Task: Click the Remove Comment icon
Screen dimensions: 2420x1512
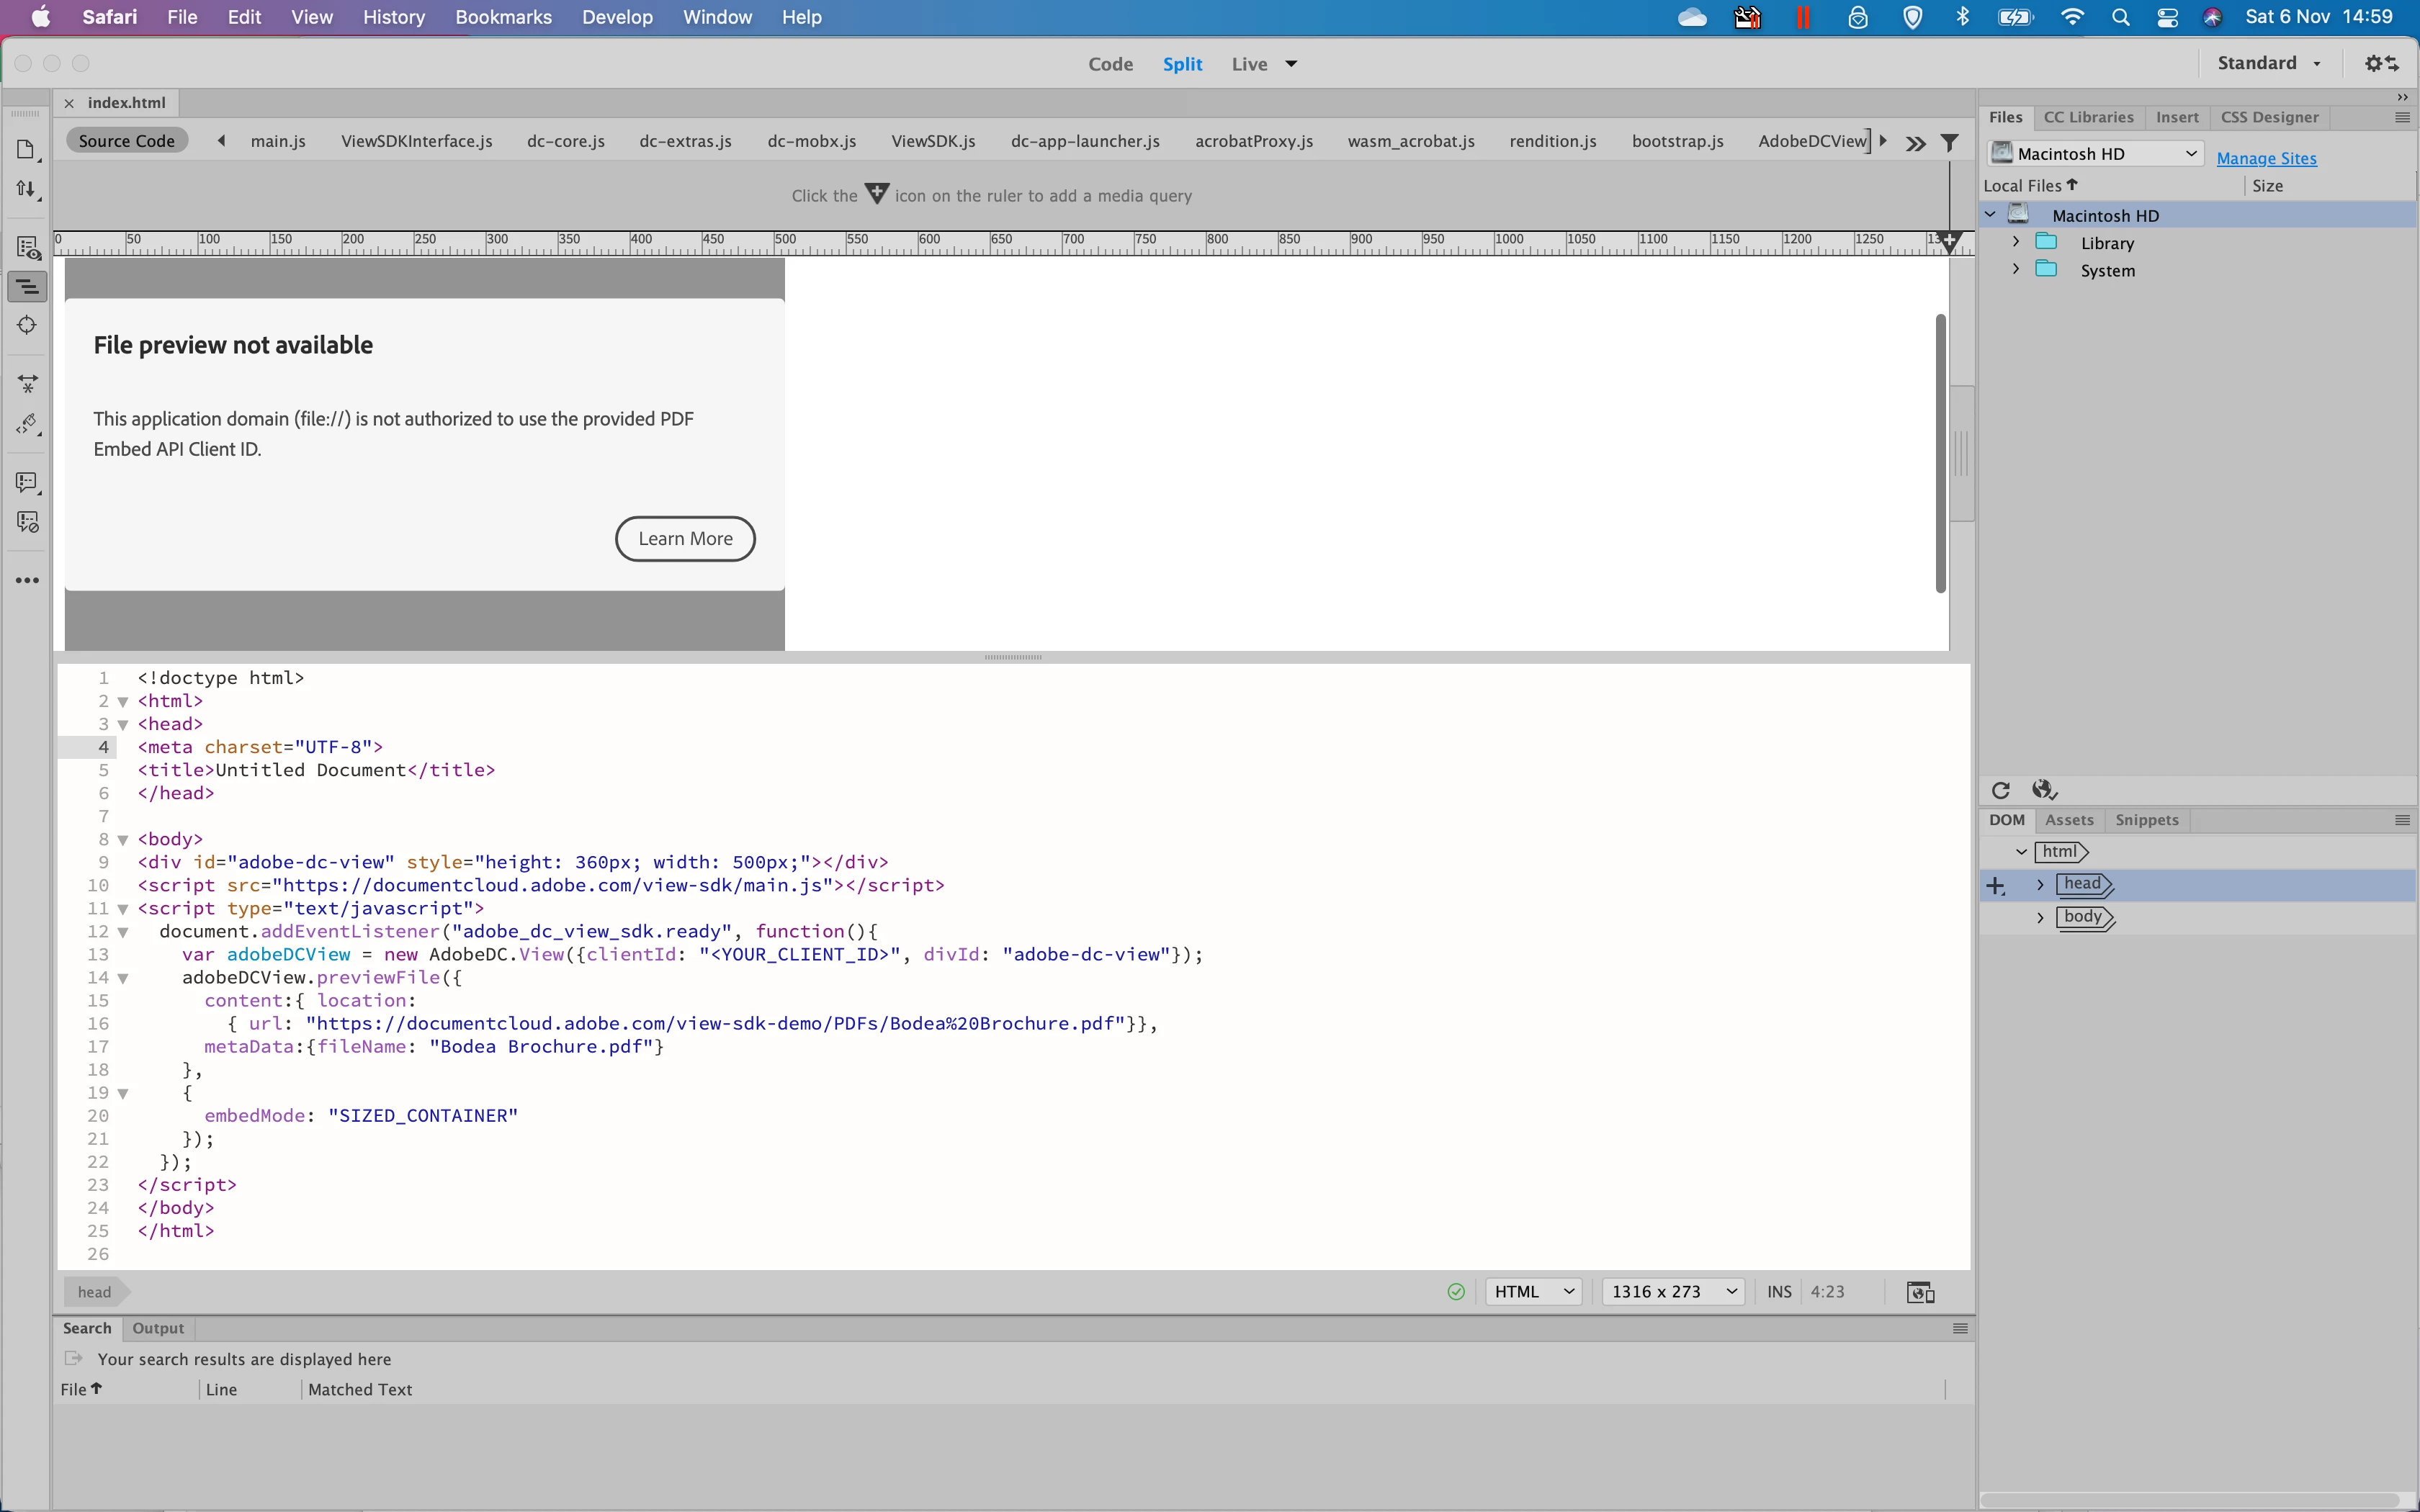Action: 28,523
